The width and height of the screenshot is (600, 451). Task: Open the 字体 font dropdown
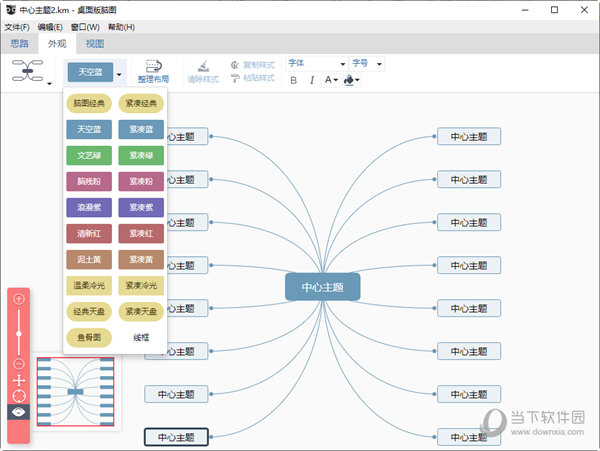316,64
